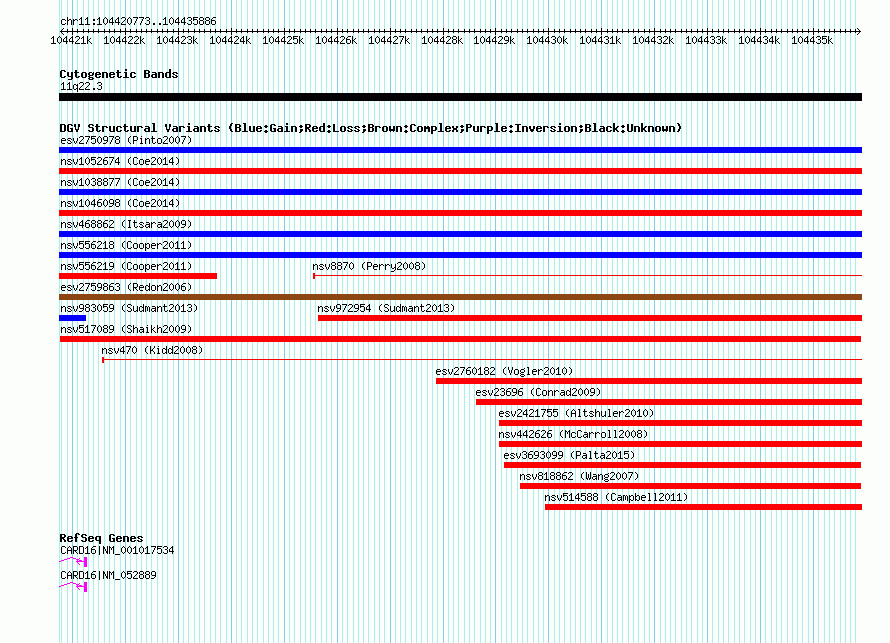Click the black 11q22.3 cytogenetic band bar
Screen dimensions: 890x643
point(460,97)
